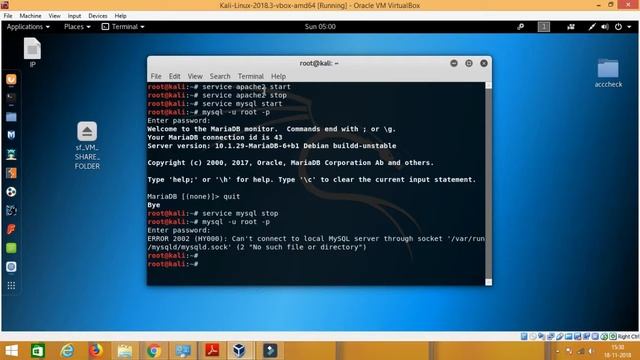Launch Burp Suite from the dock
The width and height of the screenshot is (640, 360).
click(x=11, y=173)
